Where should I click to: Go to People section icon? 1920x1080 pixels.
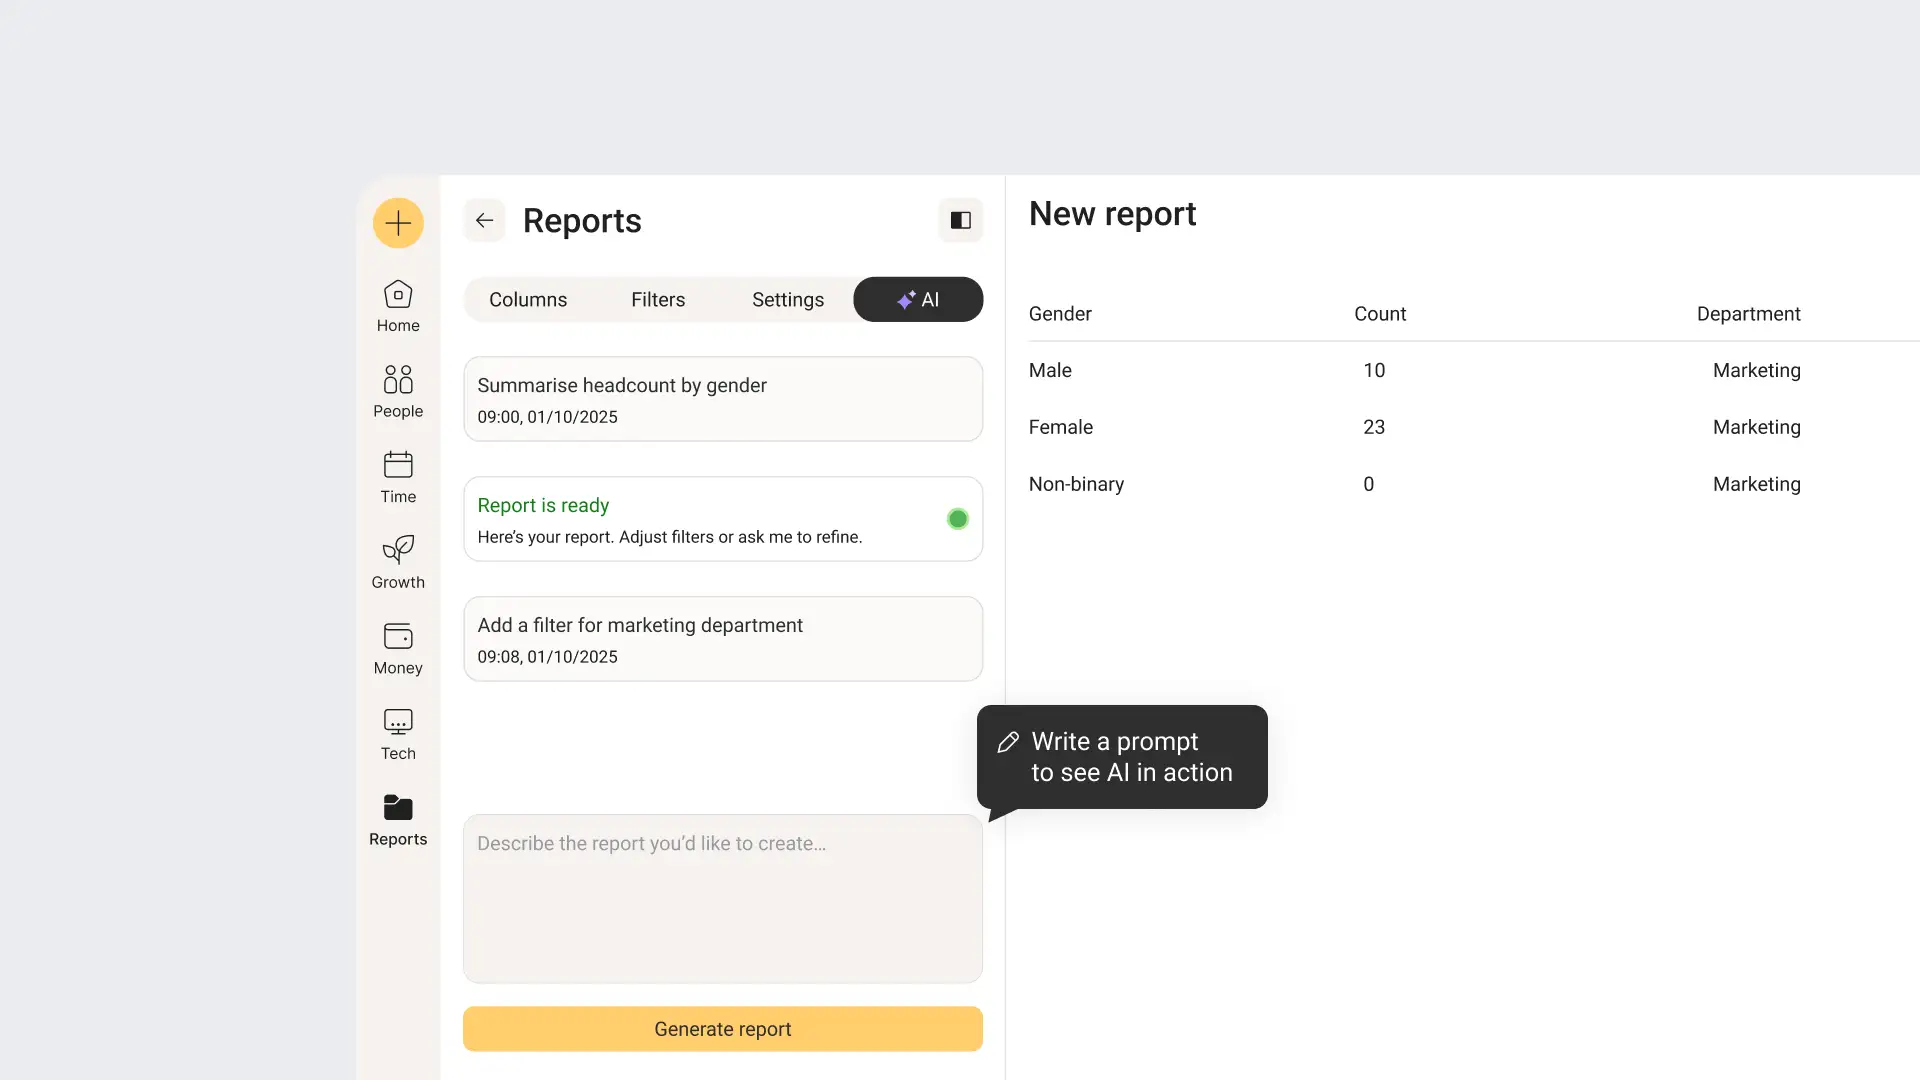(x=398, y=380)
